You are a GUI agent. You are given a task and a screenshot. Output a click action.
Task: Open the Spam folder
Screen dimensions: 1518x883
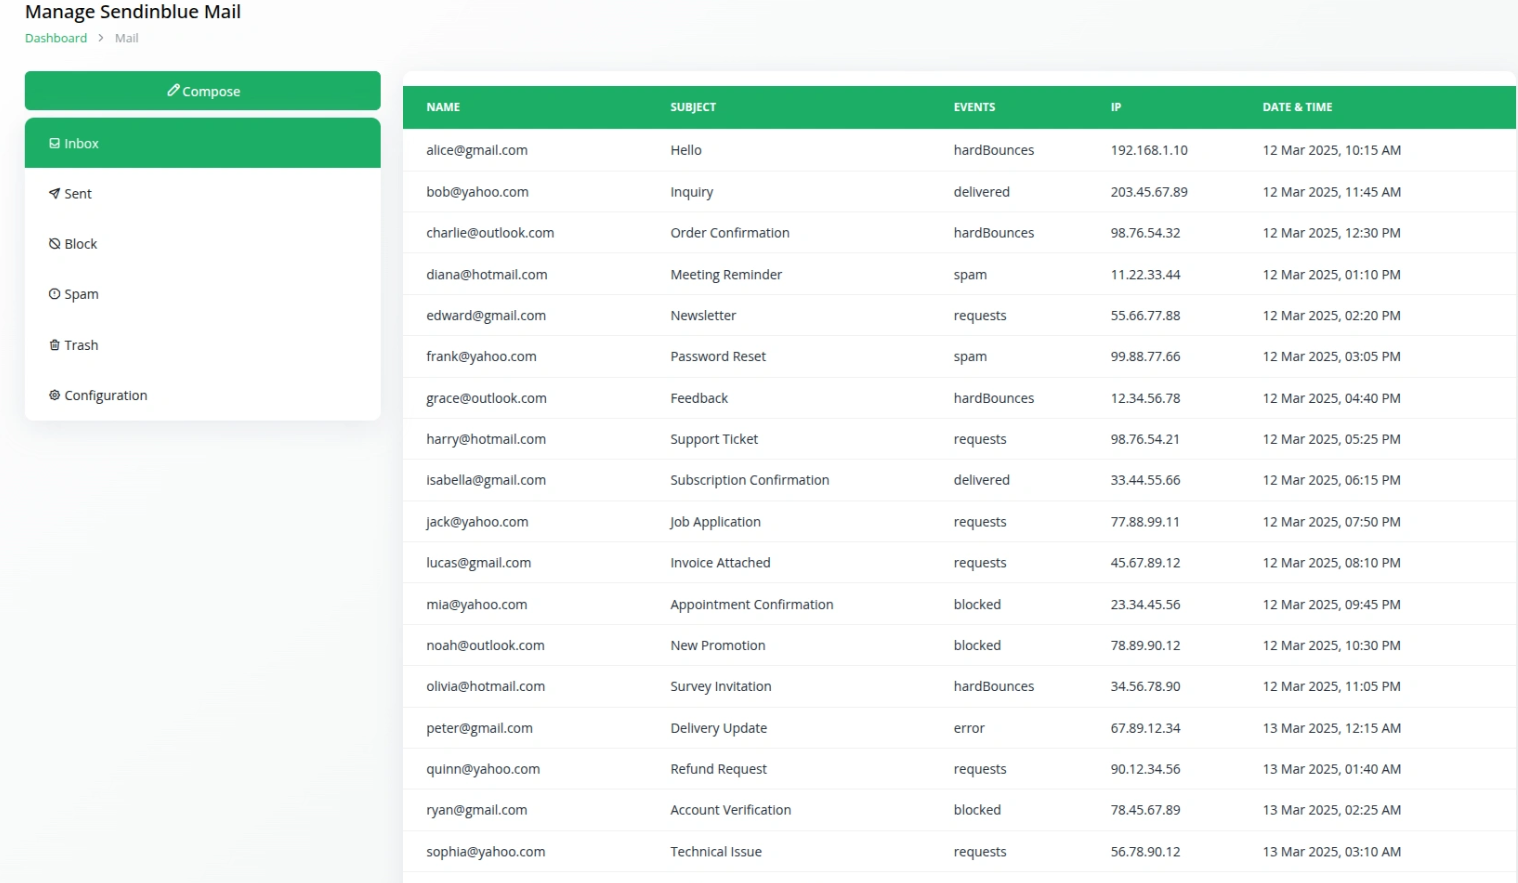202,294
